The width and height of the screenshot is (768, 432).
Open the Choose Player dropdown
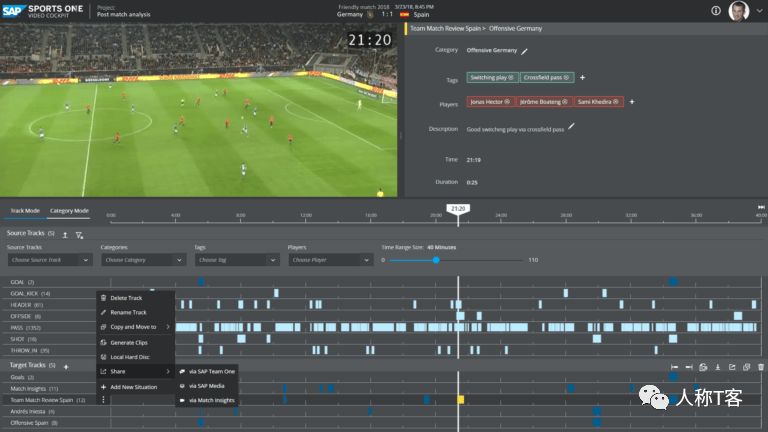329,260
